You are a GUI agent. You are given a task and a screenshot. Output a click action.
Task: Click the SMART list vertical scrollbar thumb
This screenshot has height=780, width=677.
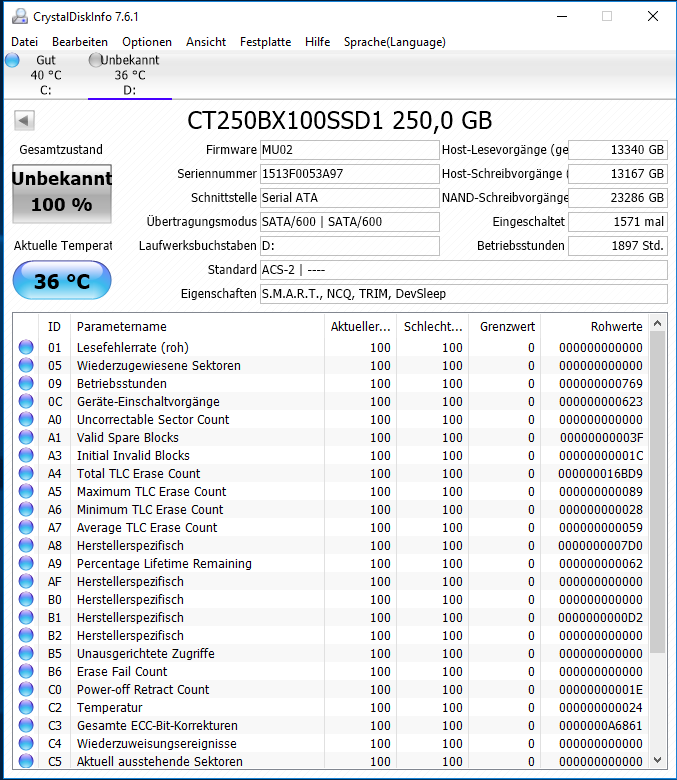pyautogui.click(x=658, y=492)
